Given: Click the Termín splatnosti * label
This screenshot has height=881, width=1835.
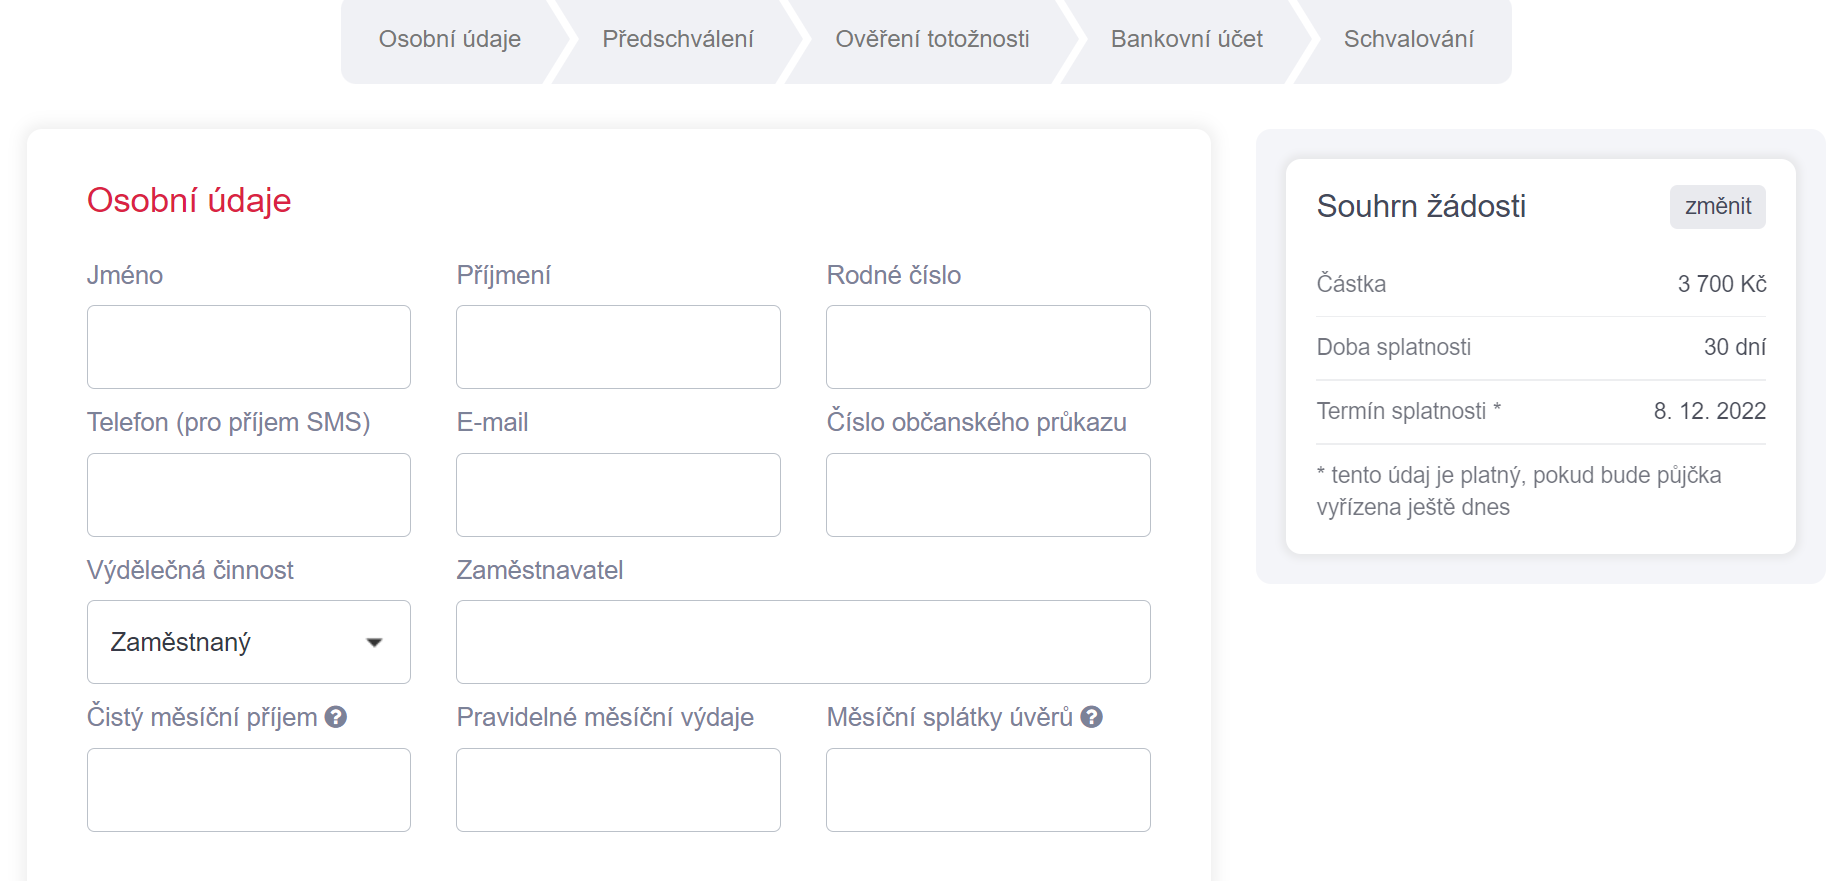Looking at the screenshot, I should (1409, 411).
